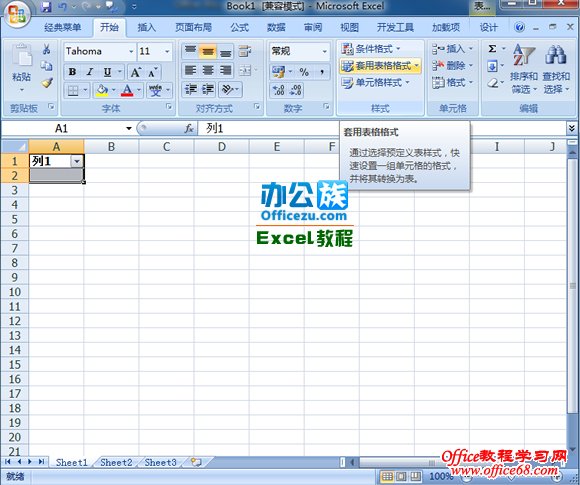The height and width of the screenshot is (485, 580).
Task: Open the font size 11 dropdown
Action: [x=167, y=51]
